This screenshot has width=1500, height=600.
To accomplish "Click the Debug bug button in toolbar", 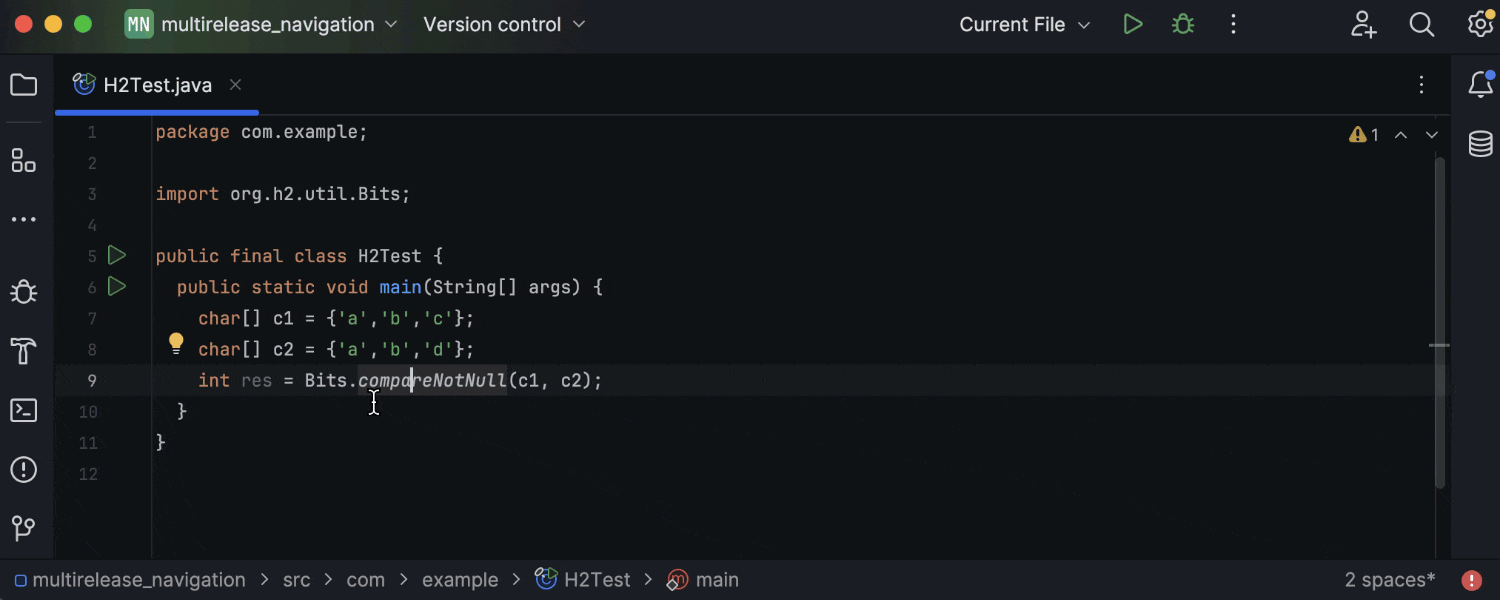I will 1183,24.
